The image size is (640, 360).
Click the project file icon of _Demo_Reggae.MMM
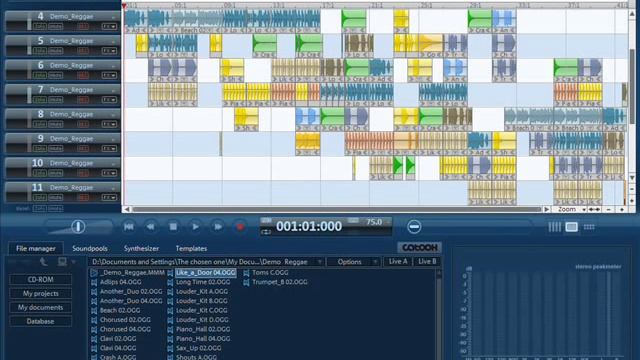coord(94,273)
